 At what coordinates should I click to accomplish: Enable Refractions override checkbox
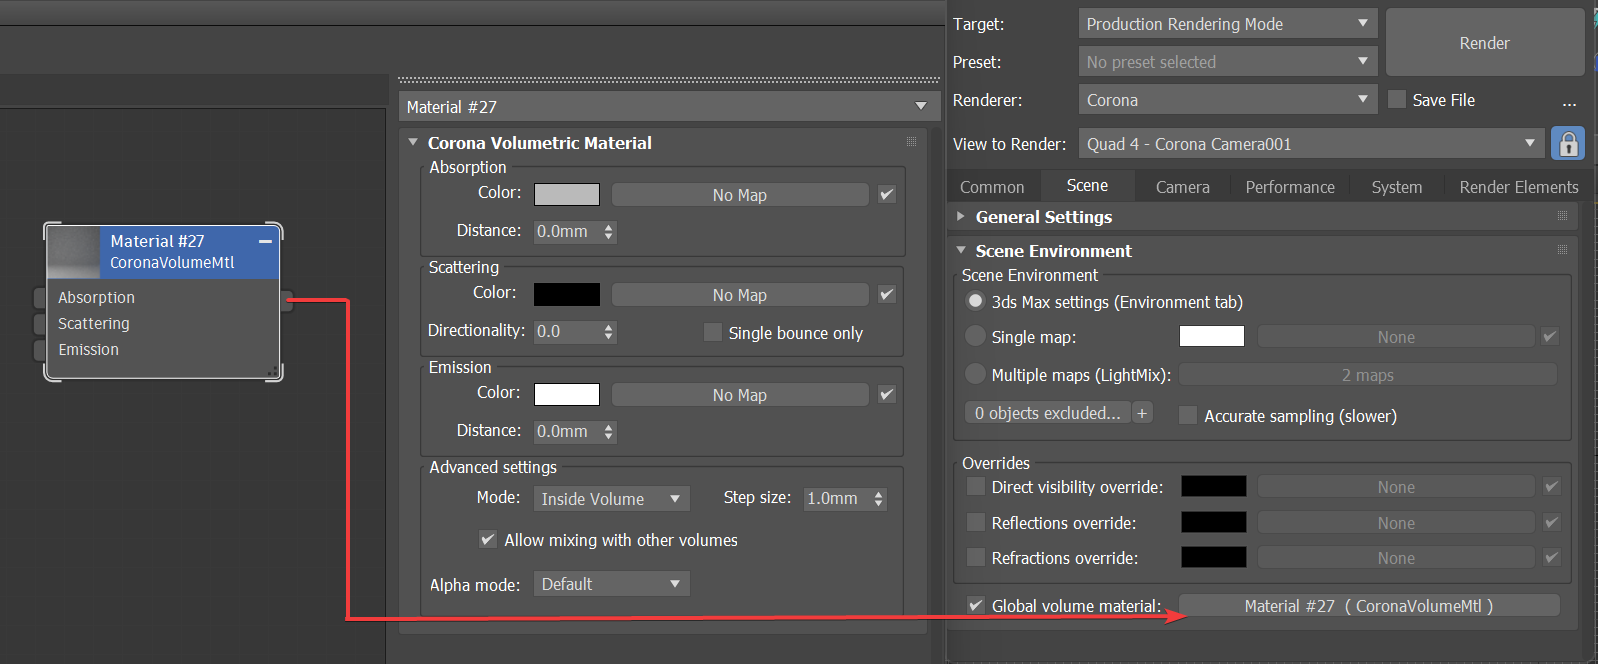(x=976, y=557)
